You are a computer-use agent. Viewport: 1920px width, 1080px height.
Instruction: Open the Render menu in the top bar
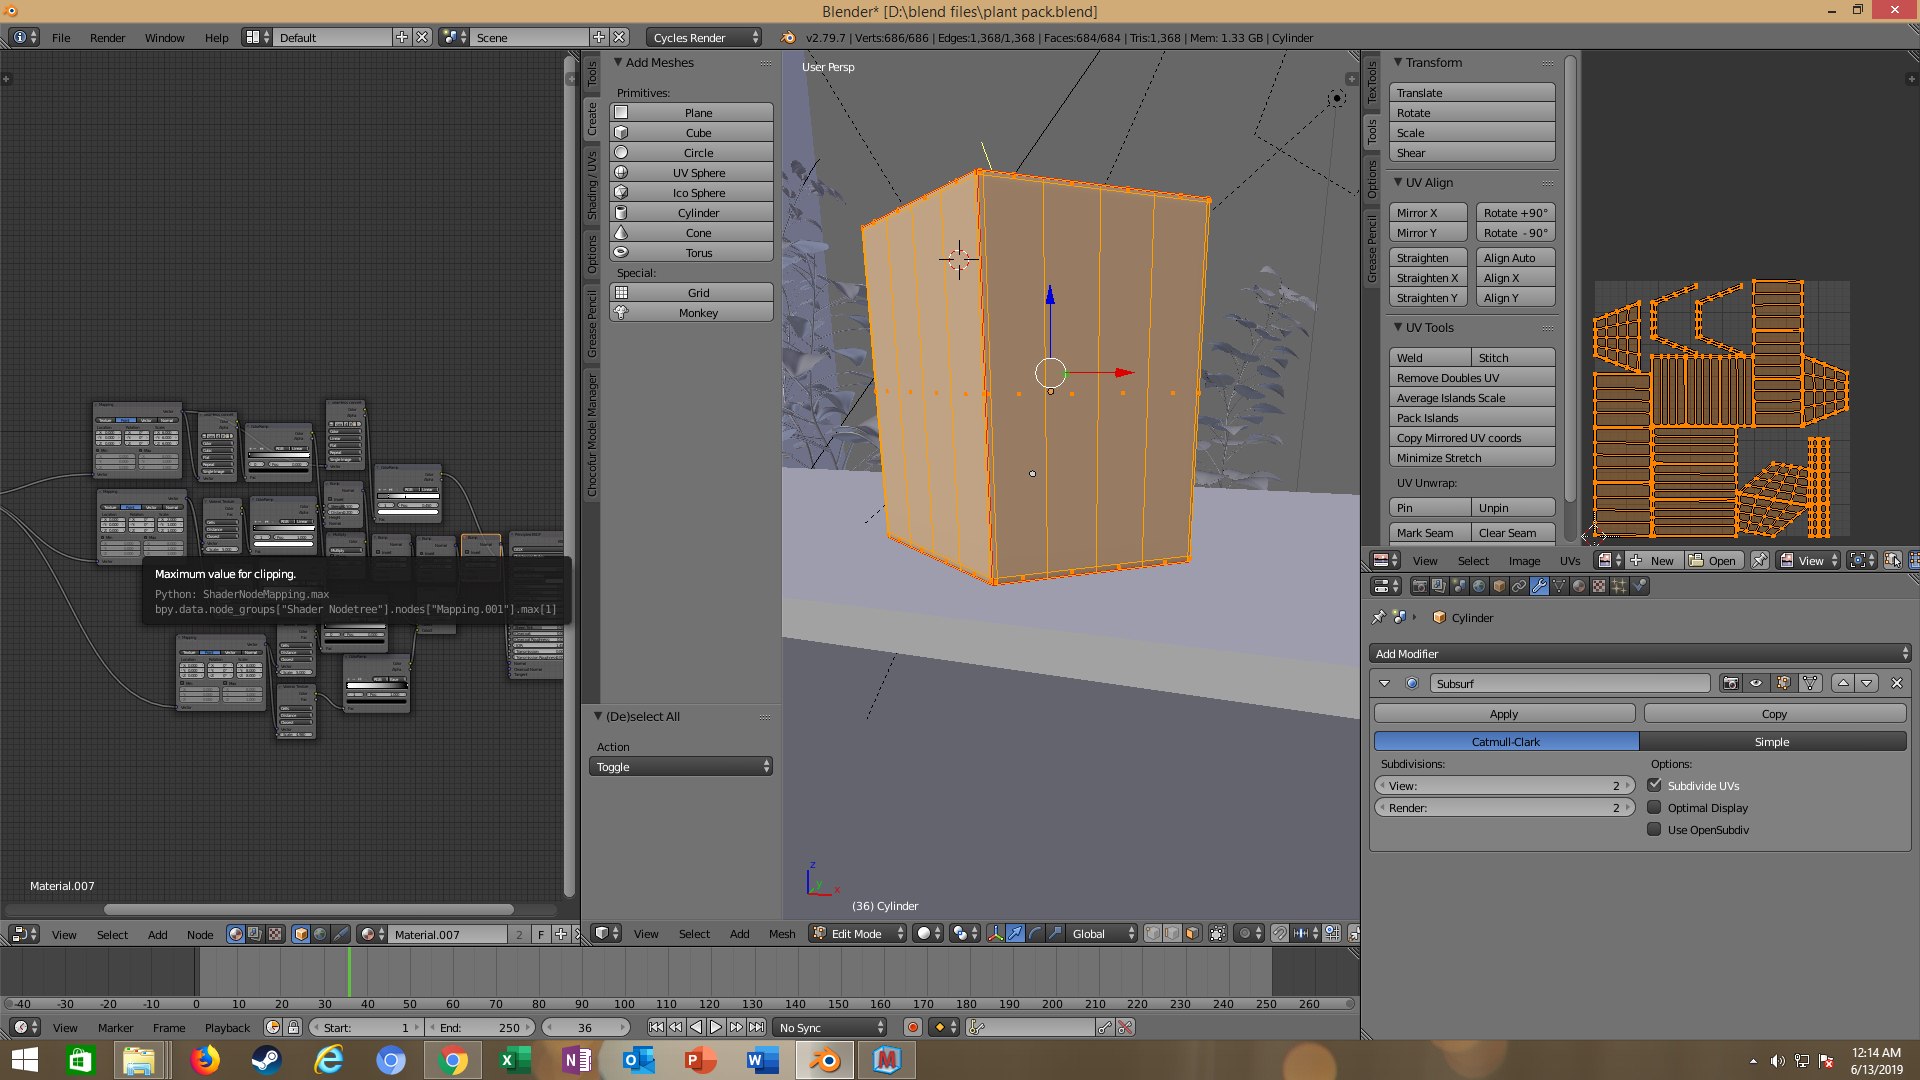[x=107, y=37]
